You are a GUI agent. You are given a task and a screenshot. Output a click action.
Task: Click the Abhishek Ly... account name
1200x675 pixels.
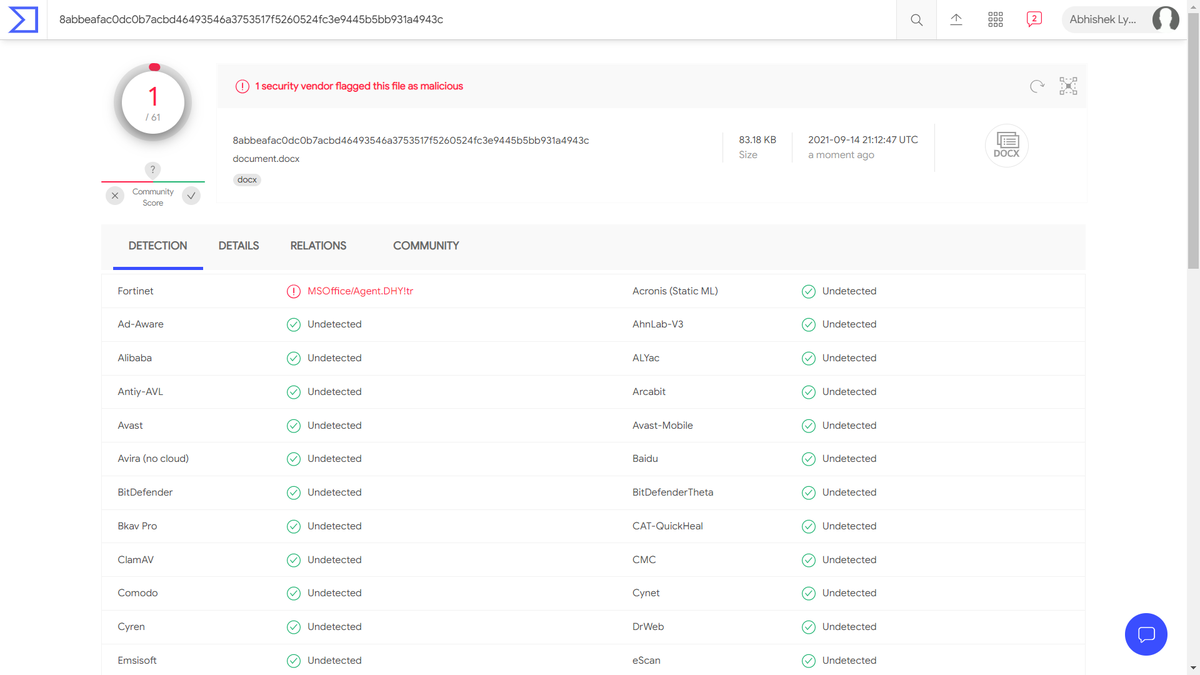[1103, 20]
